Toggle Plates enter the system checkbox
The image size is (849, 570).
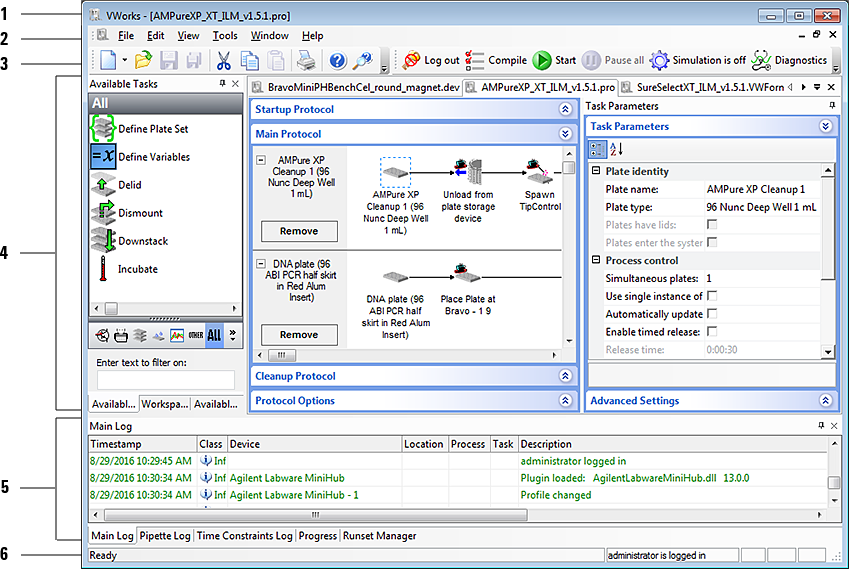[x=712, y=243]
